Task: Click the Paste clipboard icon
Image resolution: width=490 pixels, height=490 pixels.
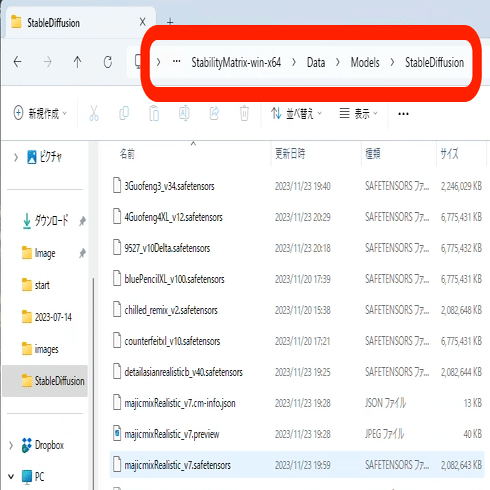Action: pyautogui.click(x=154, y=113)
